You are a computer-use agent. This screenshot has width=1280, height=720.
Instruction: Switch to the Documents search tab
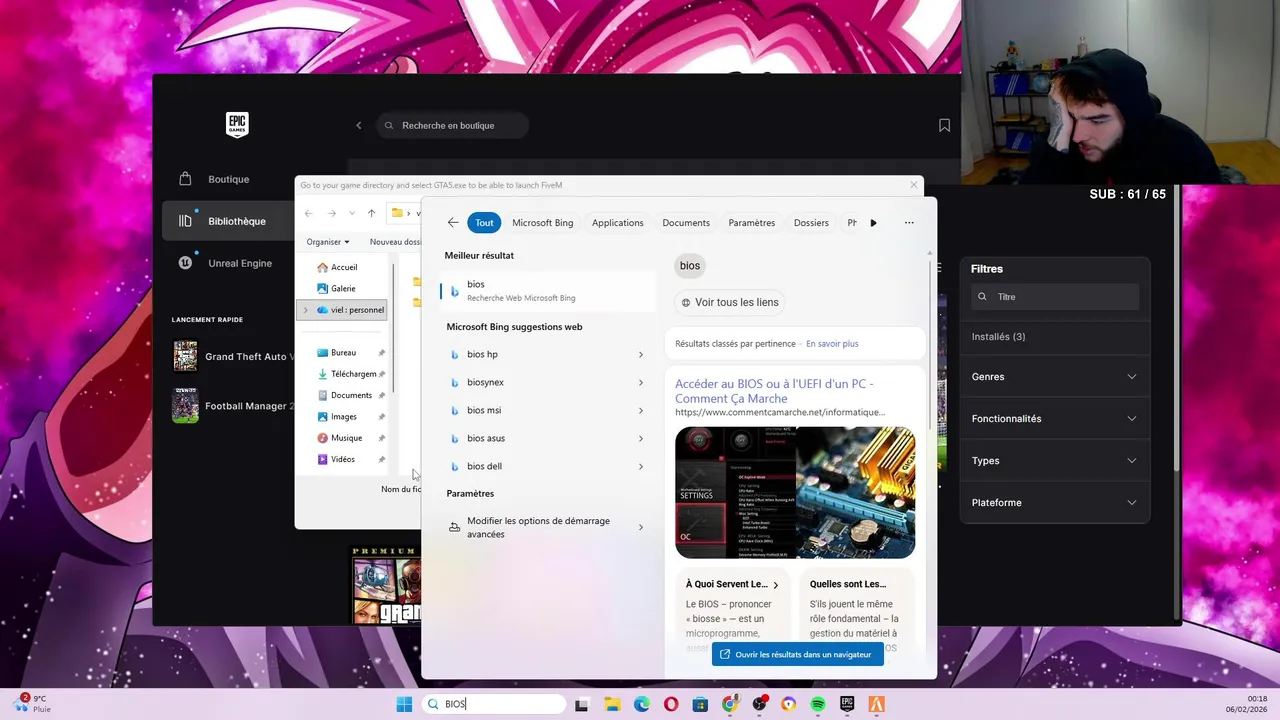[x=686, y=223]
